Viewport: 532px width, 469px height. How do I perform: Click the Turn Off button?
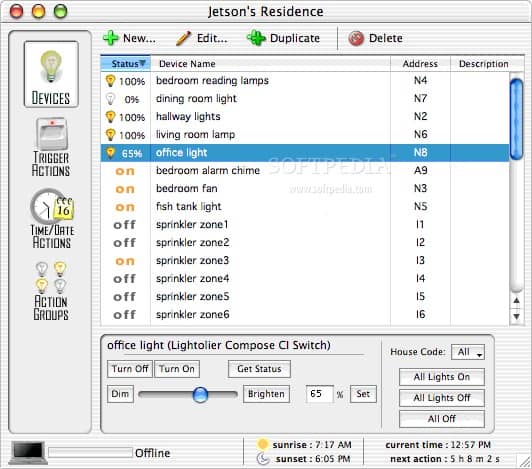[x=130, y=369]
